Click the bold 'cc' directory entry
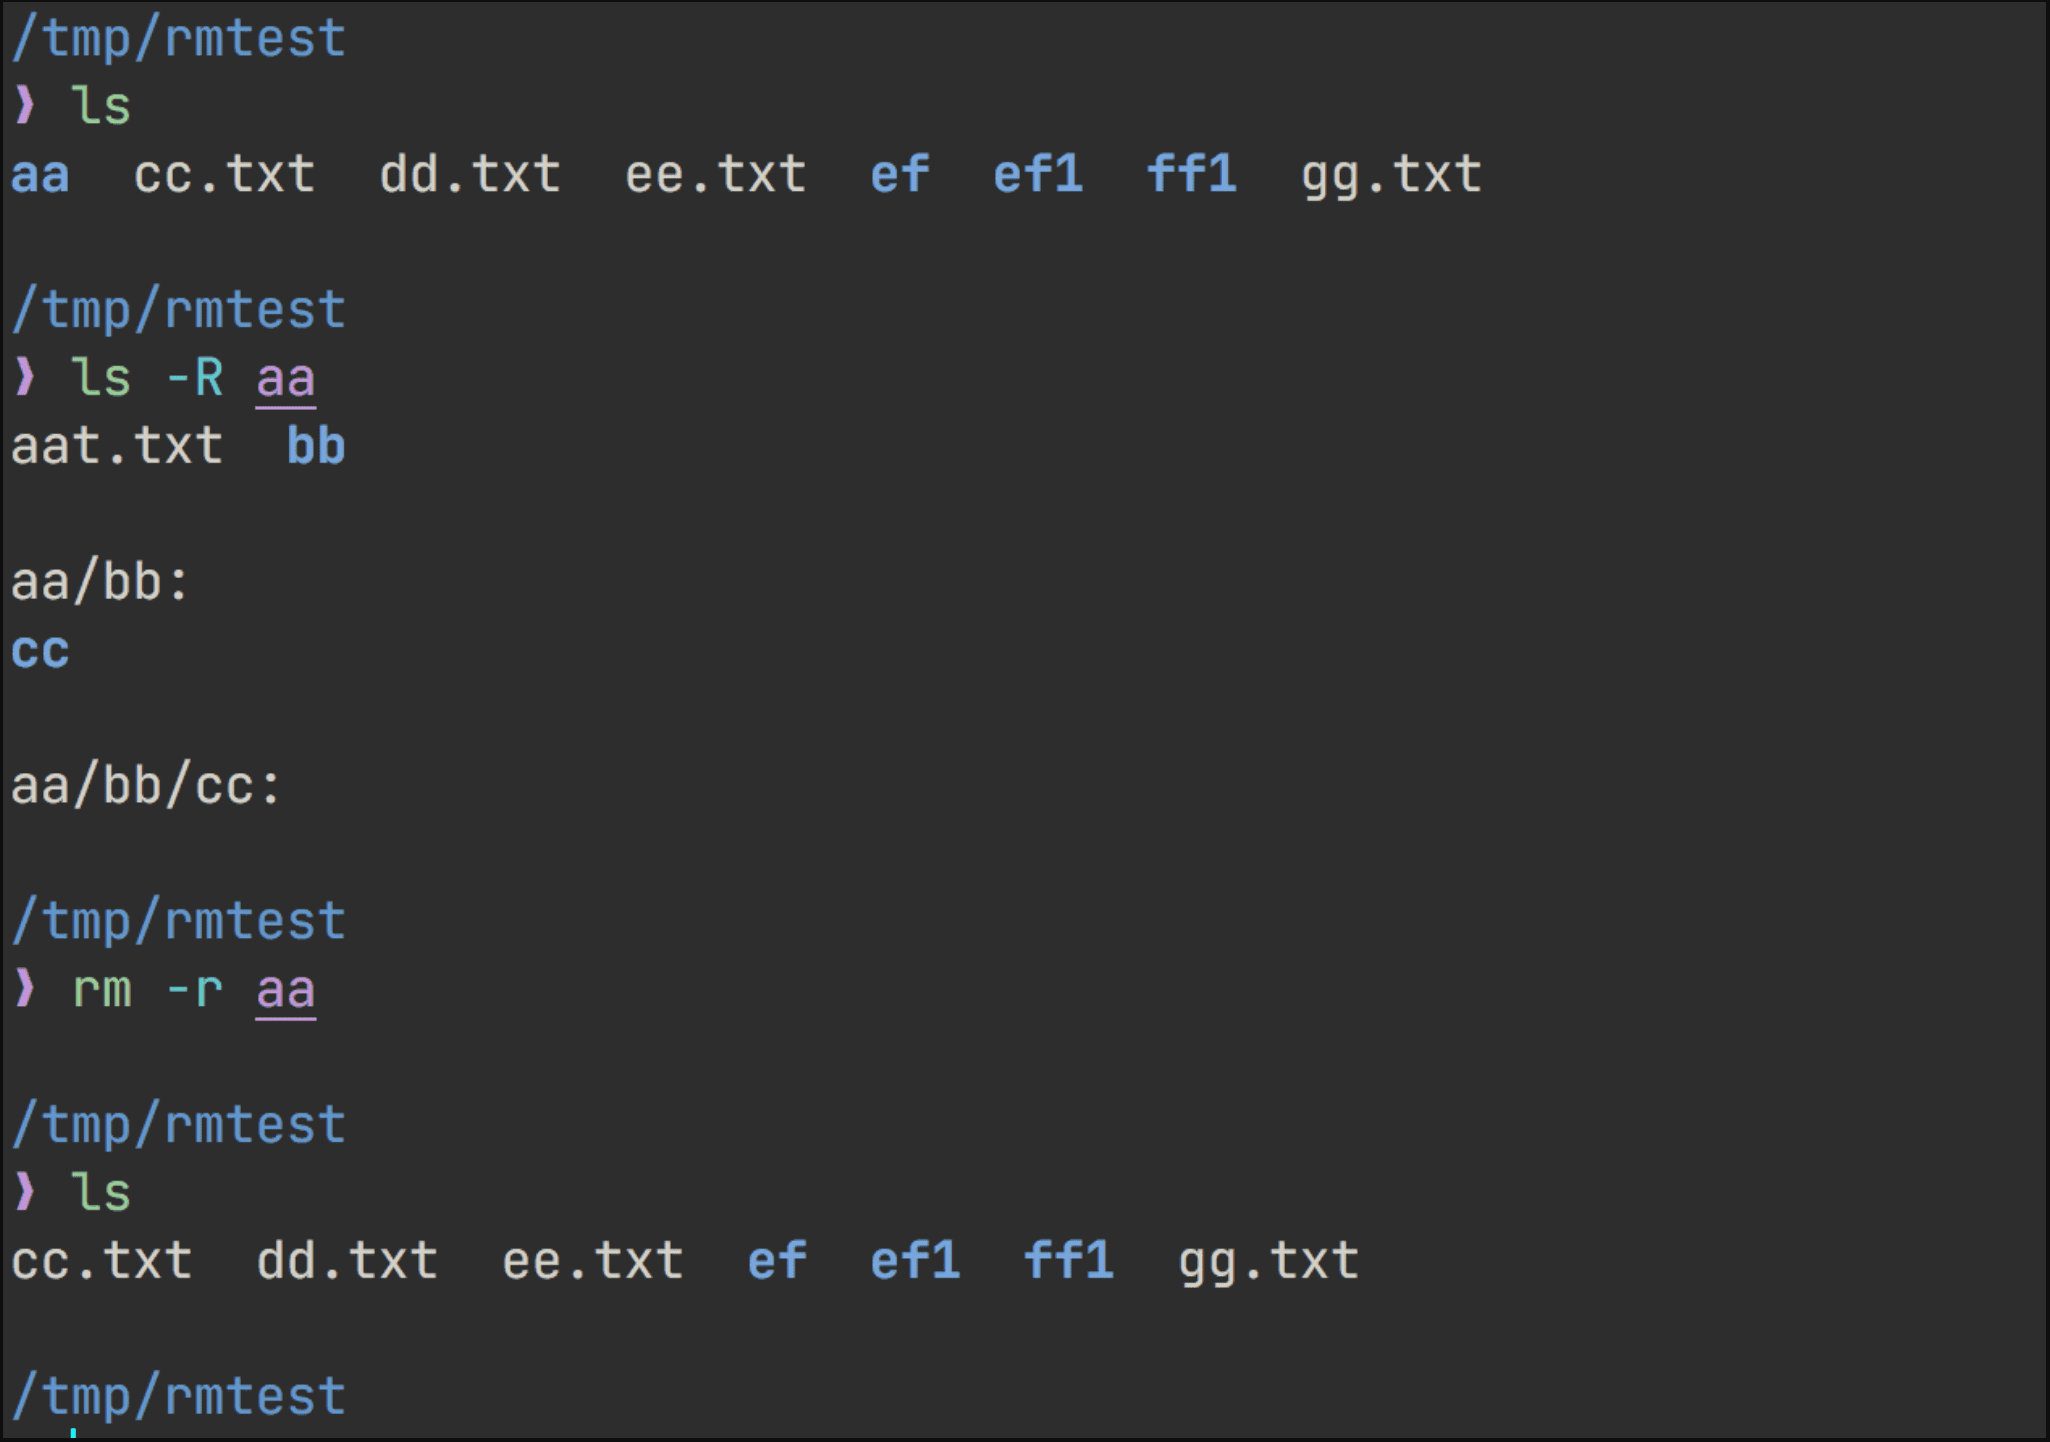Image resolution: width=2050 pixels, height=1442 pixels. click(x=40, y=652)
